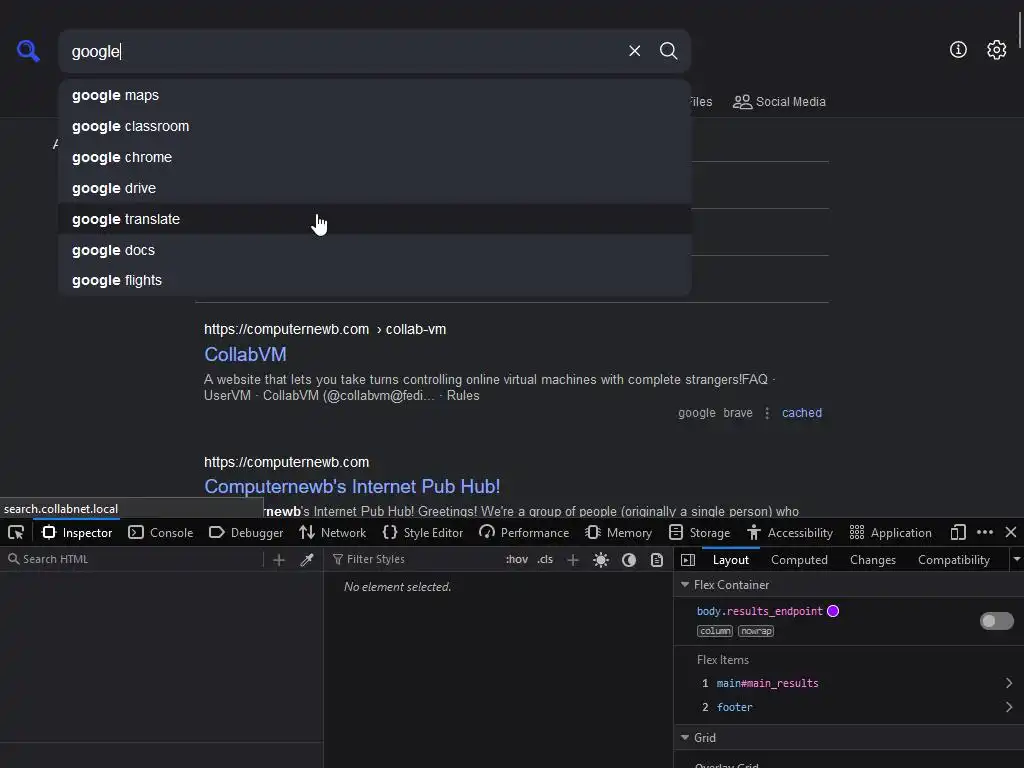Screen dimensions: 1024x768
Task: Open cached version of CollabVM result
Action: pos(802,413)
